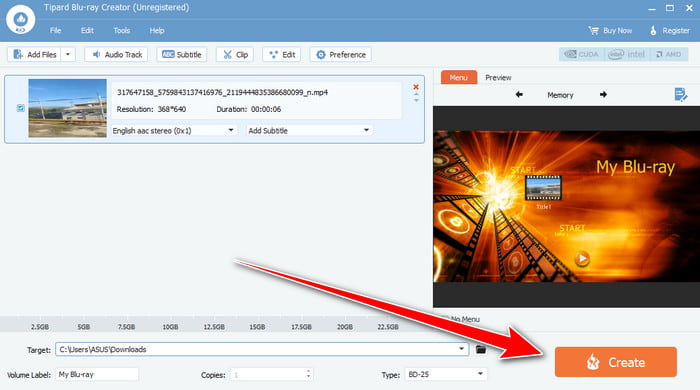
Task: Go to next menu template arrow
Action: (x=603, y=95)
